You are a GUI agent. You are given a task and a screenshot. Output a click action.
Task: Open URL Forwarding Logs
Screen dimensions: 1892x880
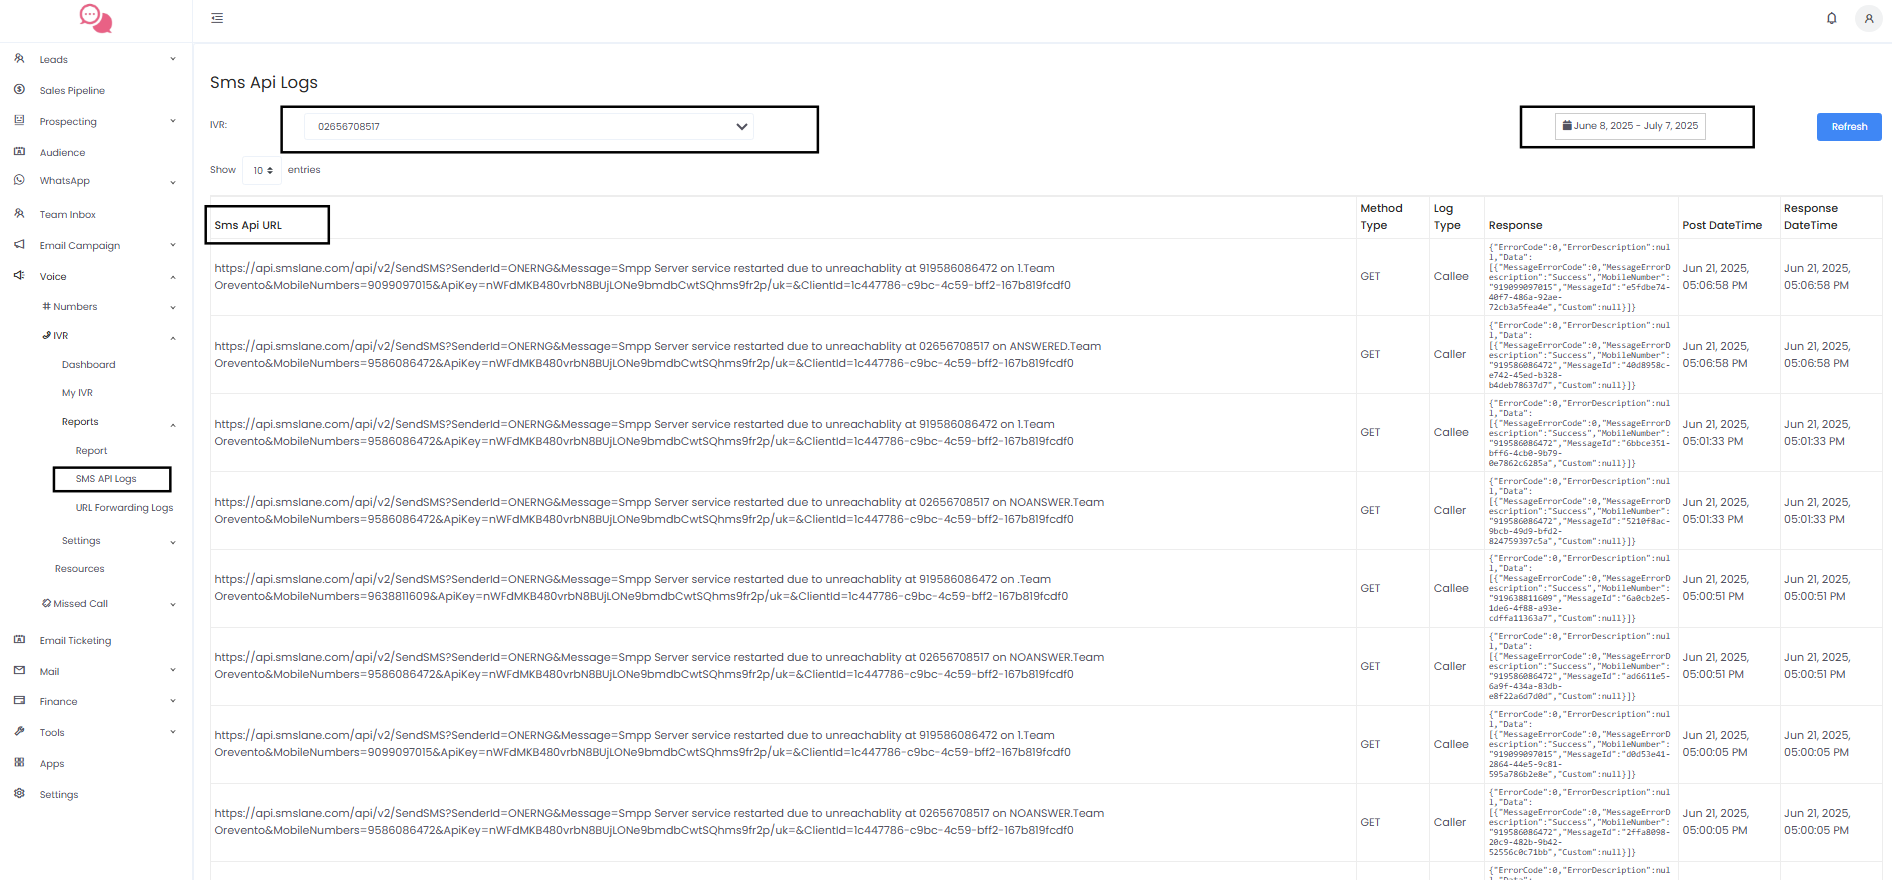(x=124, y=508)
